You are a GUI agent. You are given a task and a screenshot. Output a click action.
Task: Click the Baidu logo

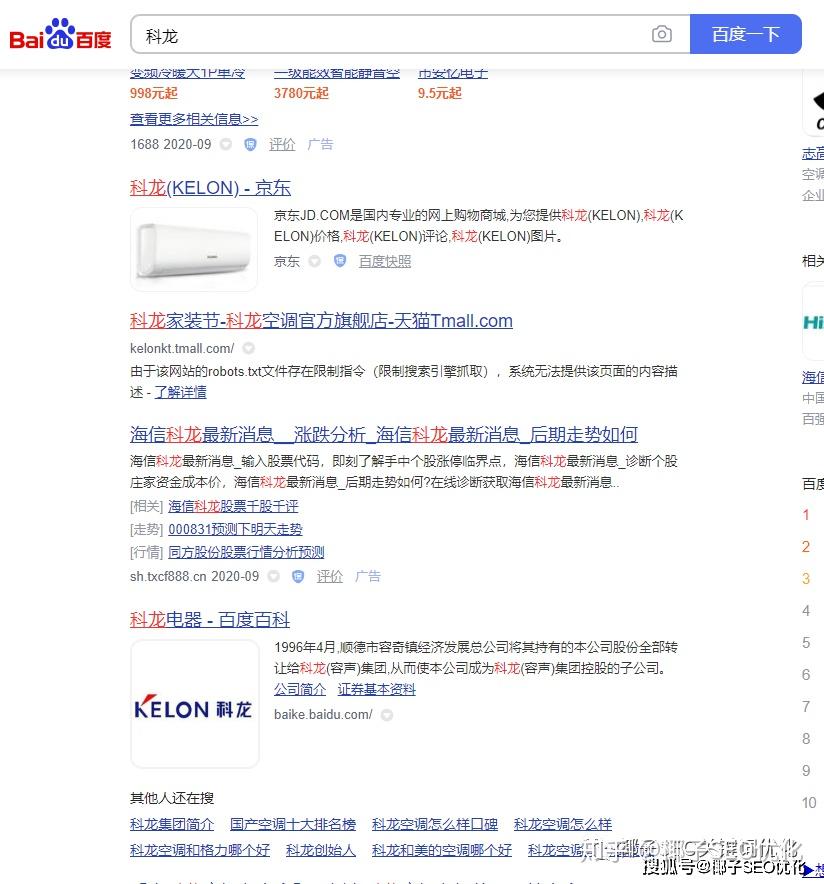pyautogui.click(x=60, y=34)
